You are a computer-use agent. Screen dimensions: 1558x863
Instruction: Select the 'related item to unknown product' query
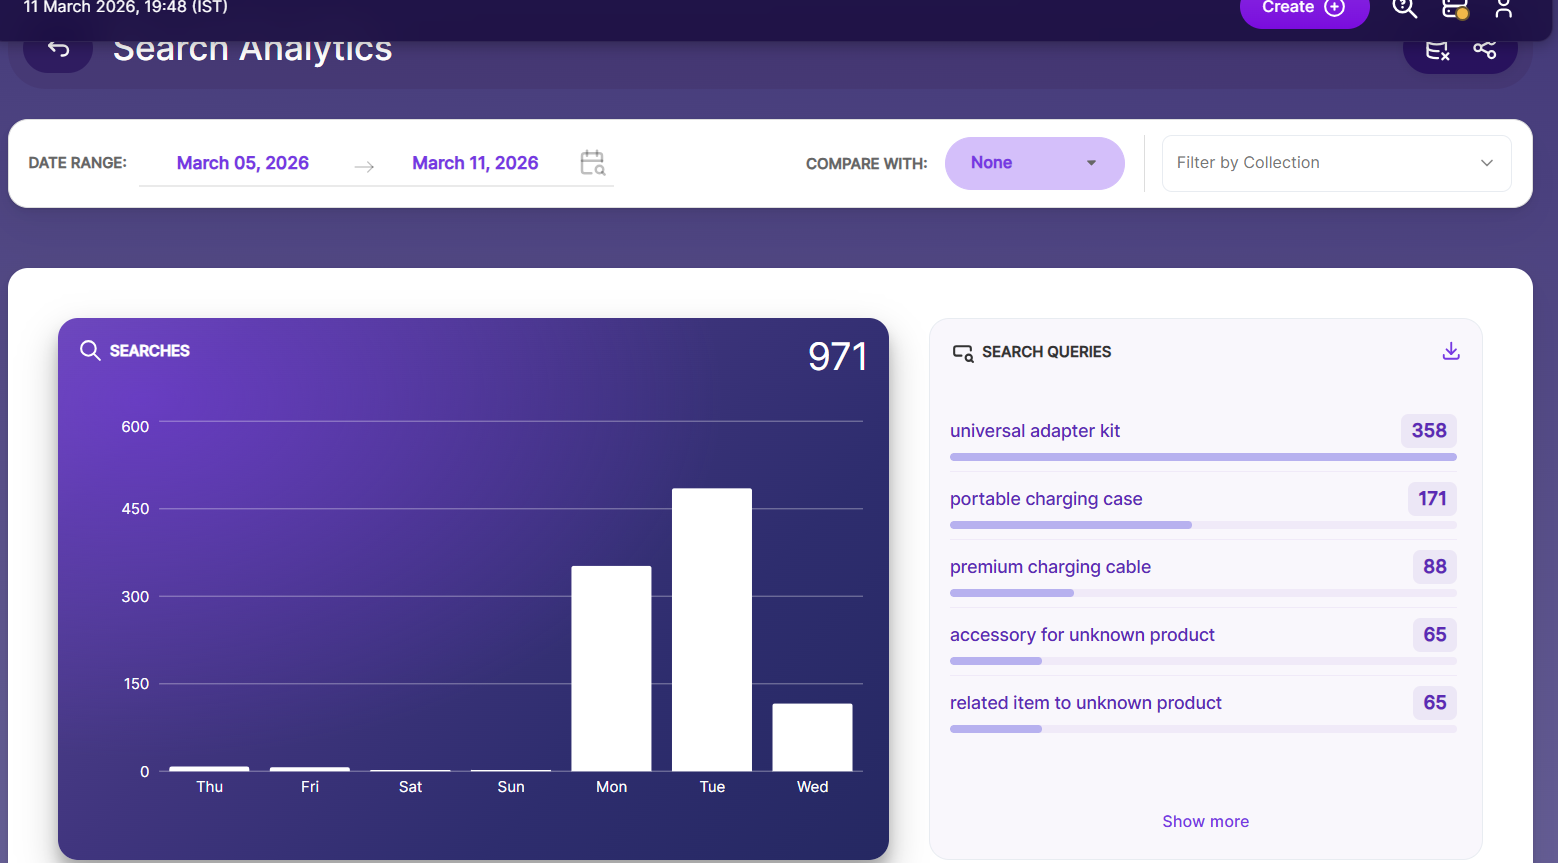1086,703
